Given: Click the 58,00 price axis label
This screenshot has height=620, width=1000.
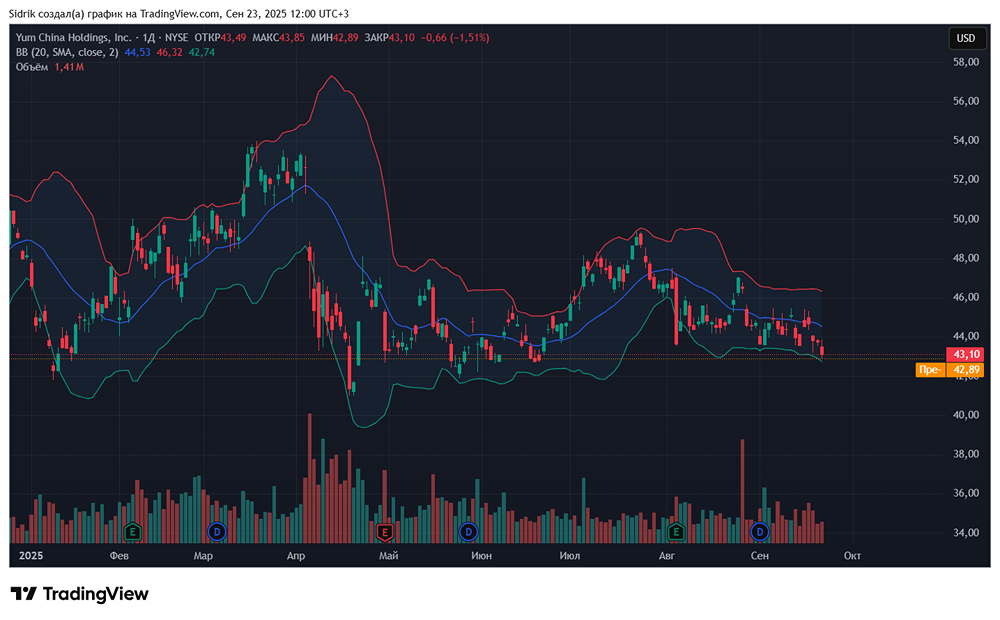Looking at the screenshot, I should 966,62.
